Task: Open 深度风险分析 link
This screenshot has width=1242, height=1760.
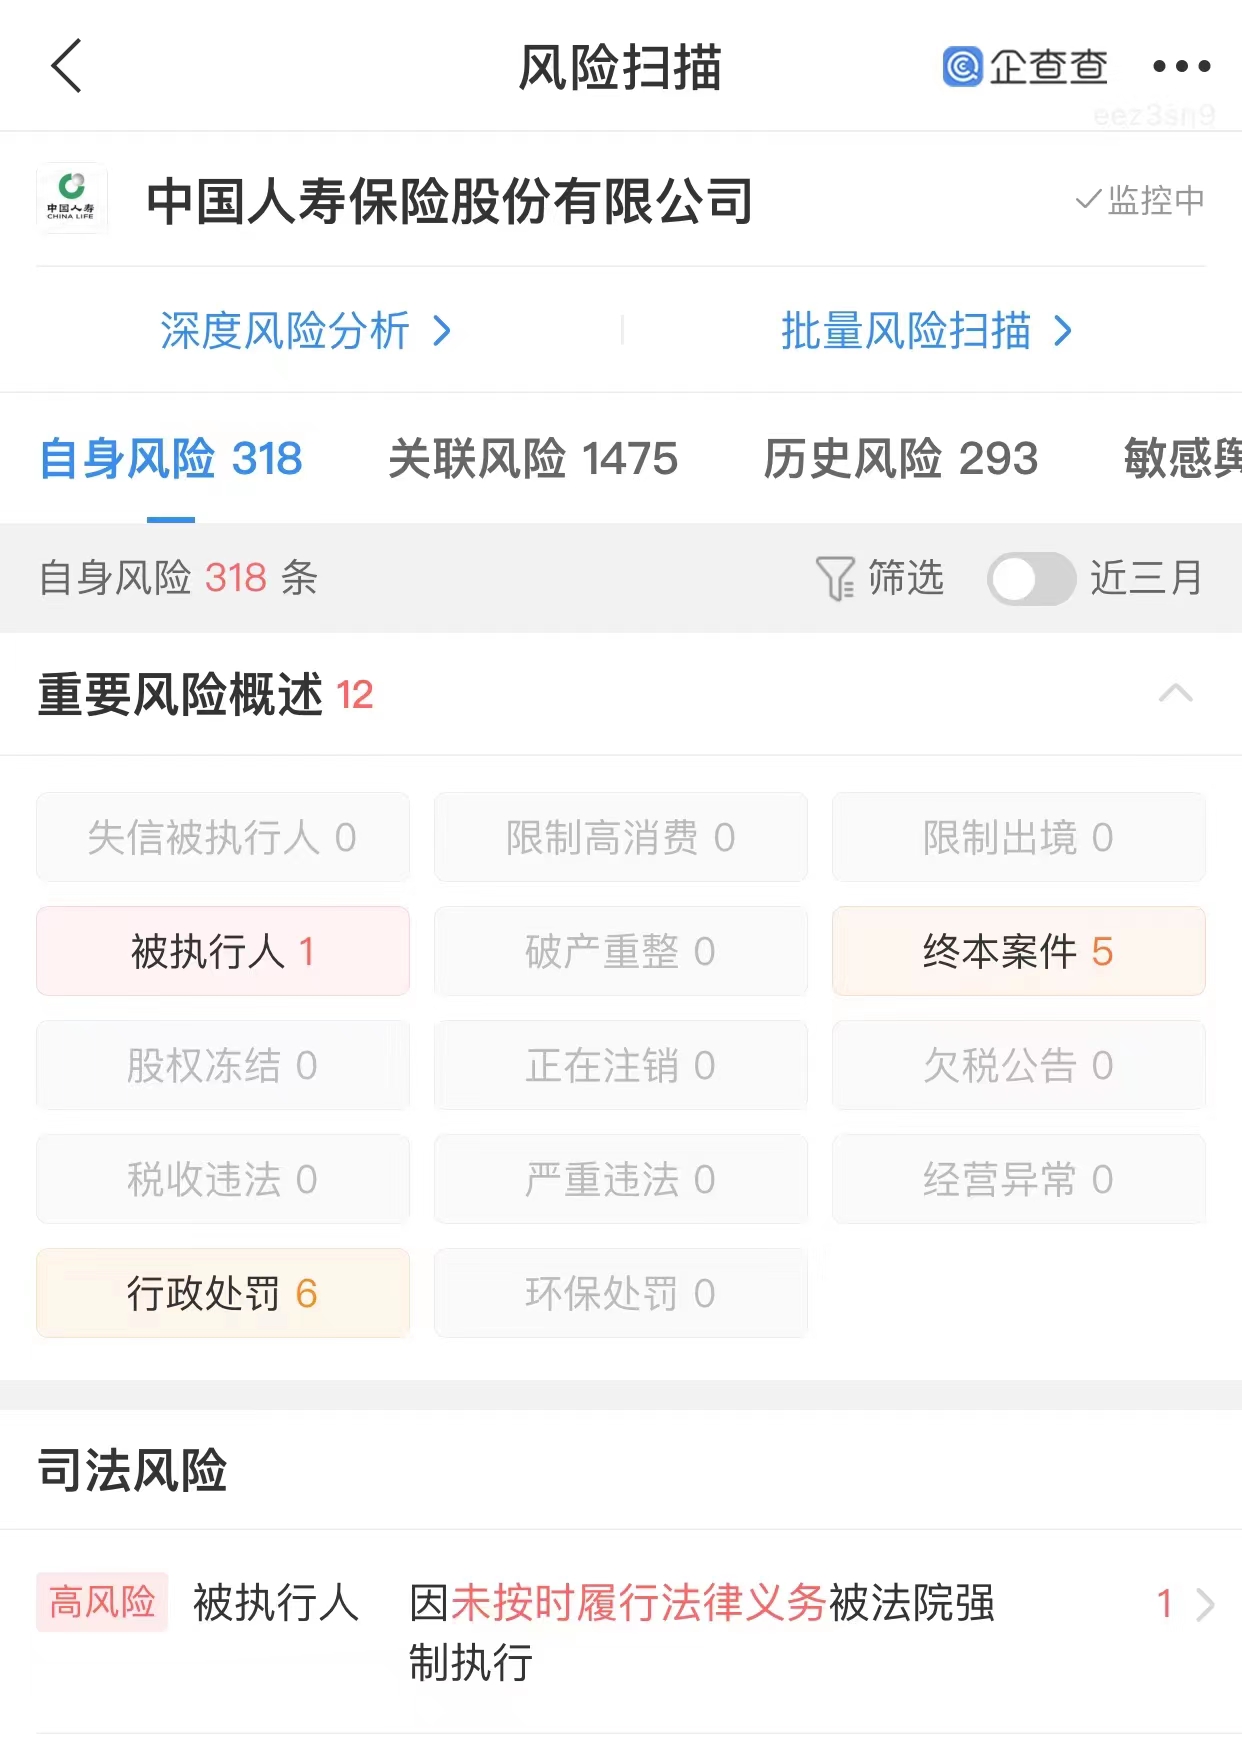Action: 306,330
